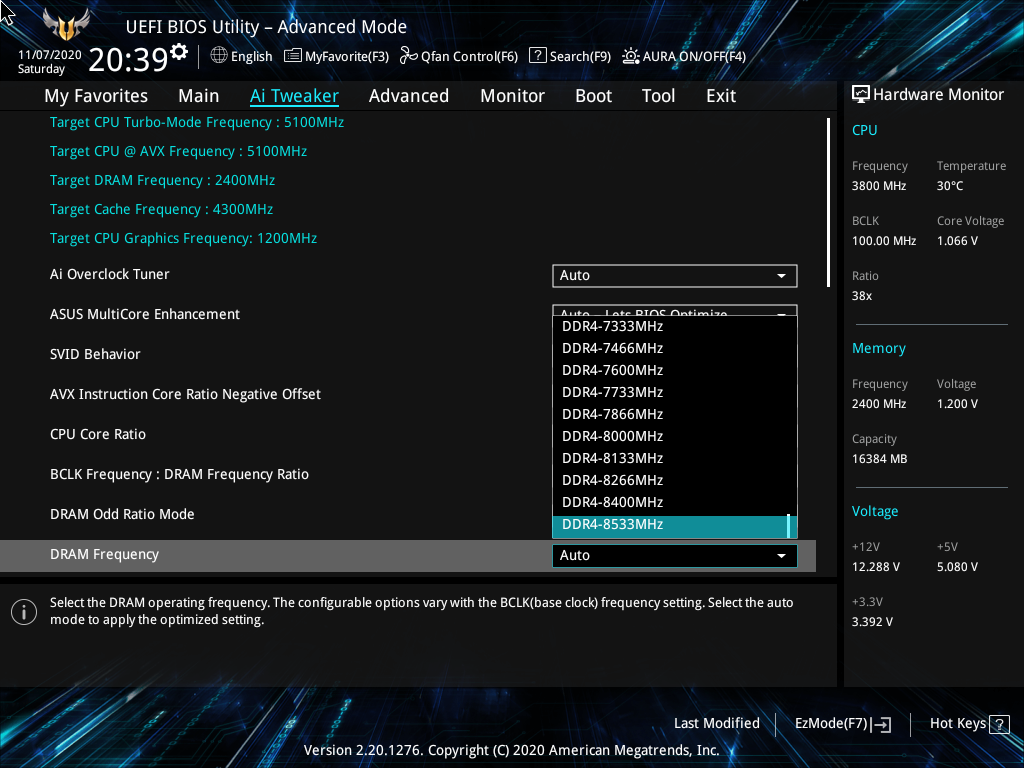Open the My Favorites tab

tap(96, 96)
